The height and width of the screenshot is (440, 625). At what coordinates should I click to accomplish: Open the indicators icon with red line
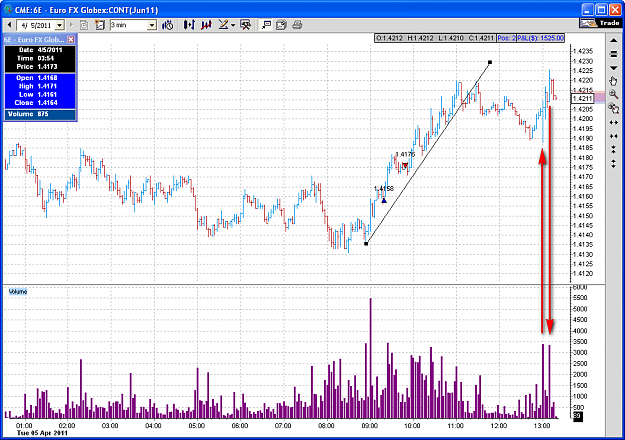click(x=206, y=25)
